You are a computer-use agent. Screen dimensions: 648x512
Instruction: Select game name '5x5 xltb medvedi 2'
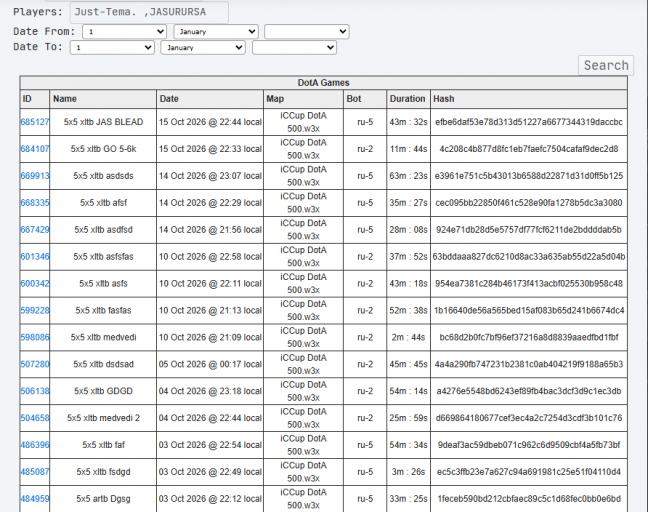[103, 418]
